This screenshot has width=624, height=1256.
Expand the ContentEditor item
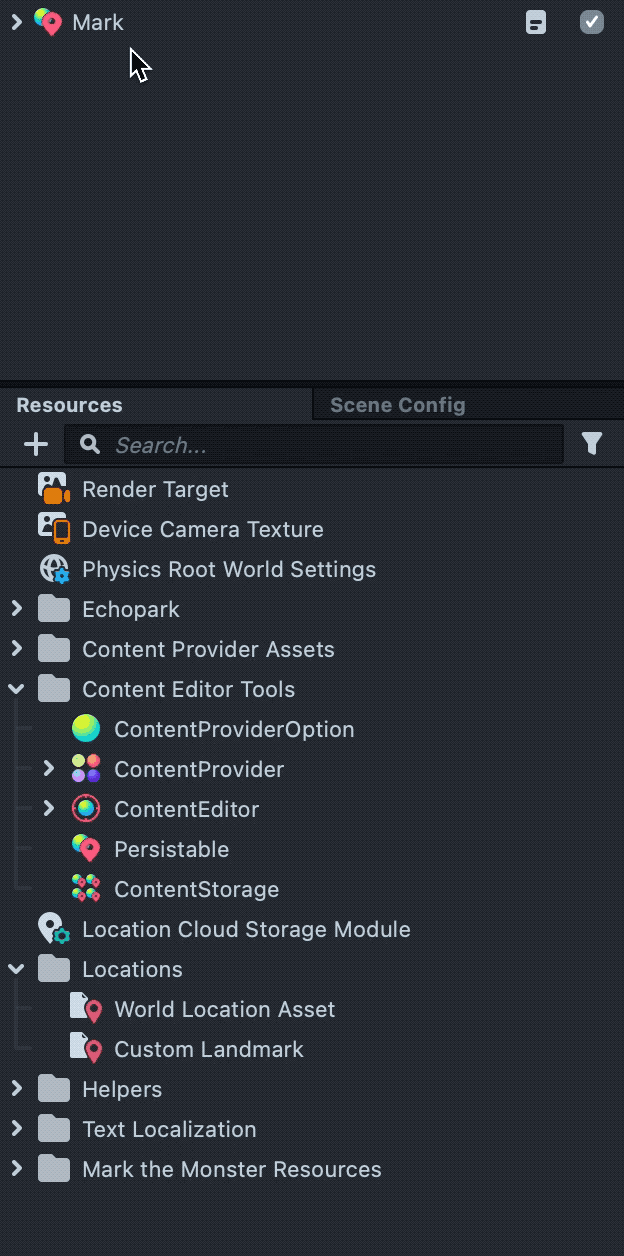pos(48,809)
